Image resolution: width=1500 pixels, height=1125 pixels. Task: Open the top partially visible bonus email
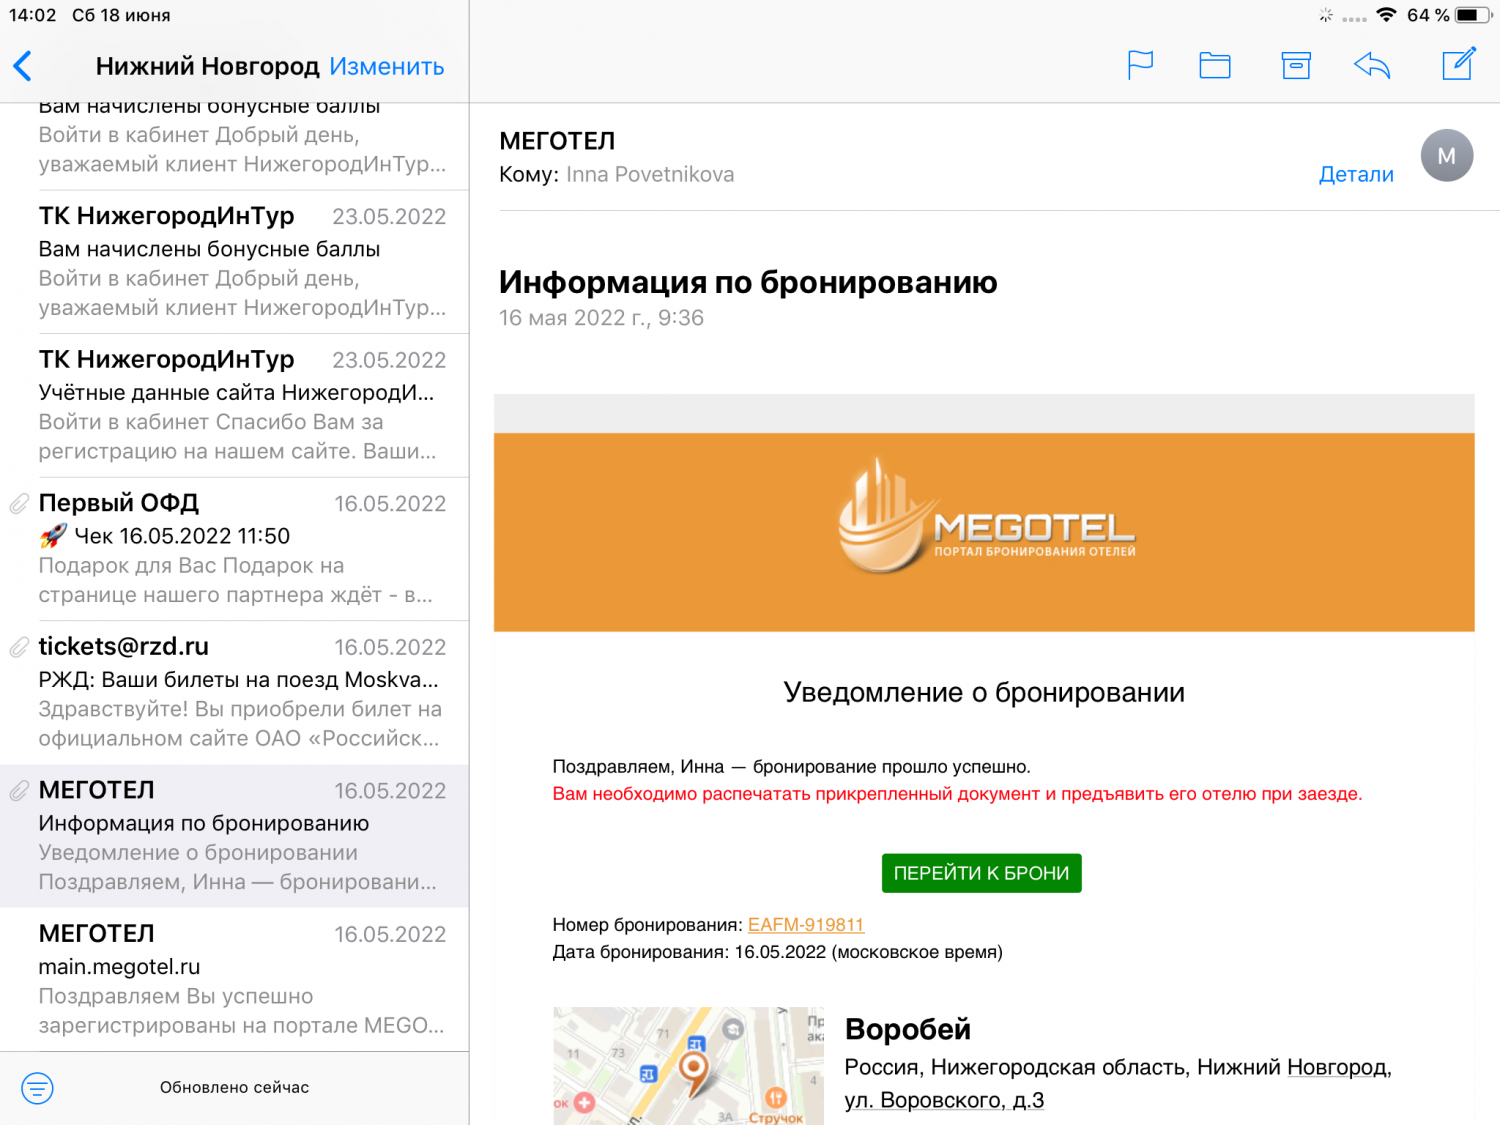(x=235, y=146)
